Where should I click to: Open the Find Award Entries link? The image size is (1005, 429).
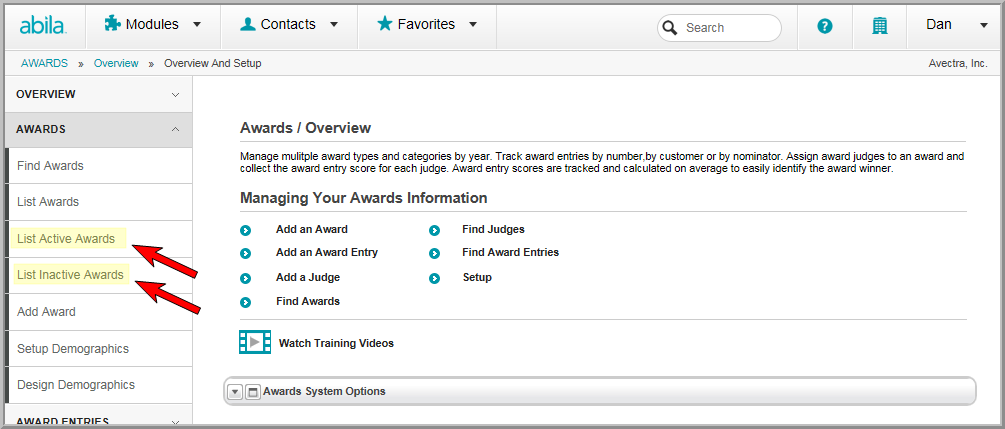[510, 253]
